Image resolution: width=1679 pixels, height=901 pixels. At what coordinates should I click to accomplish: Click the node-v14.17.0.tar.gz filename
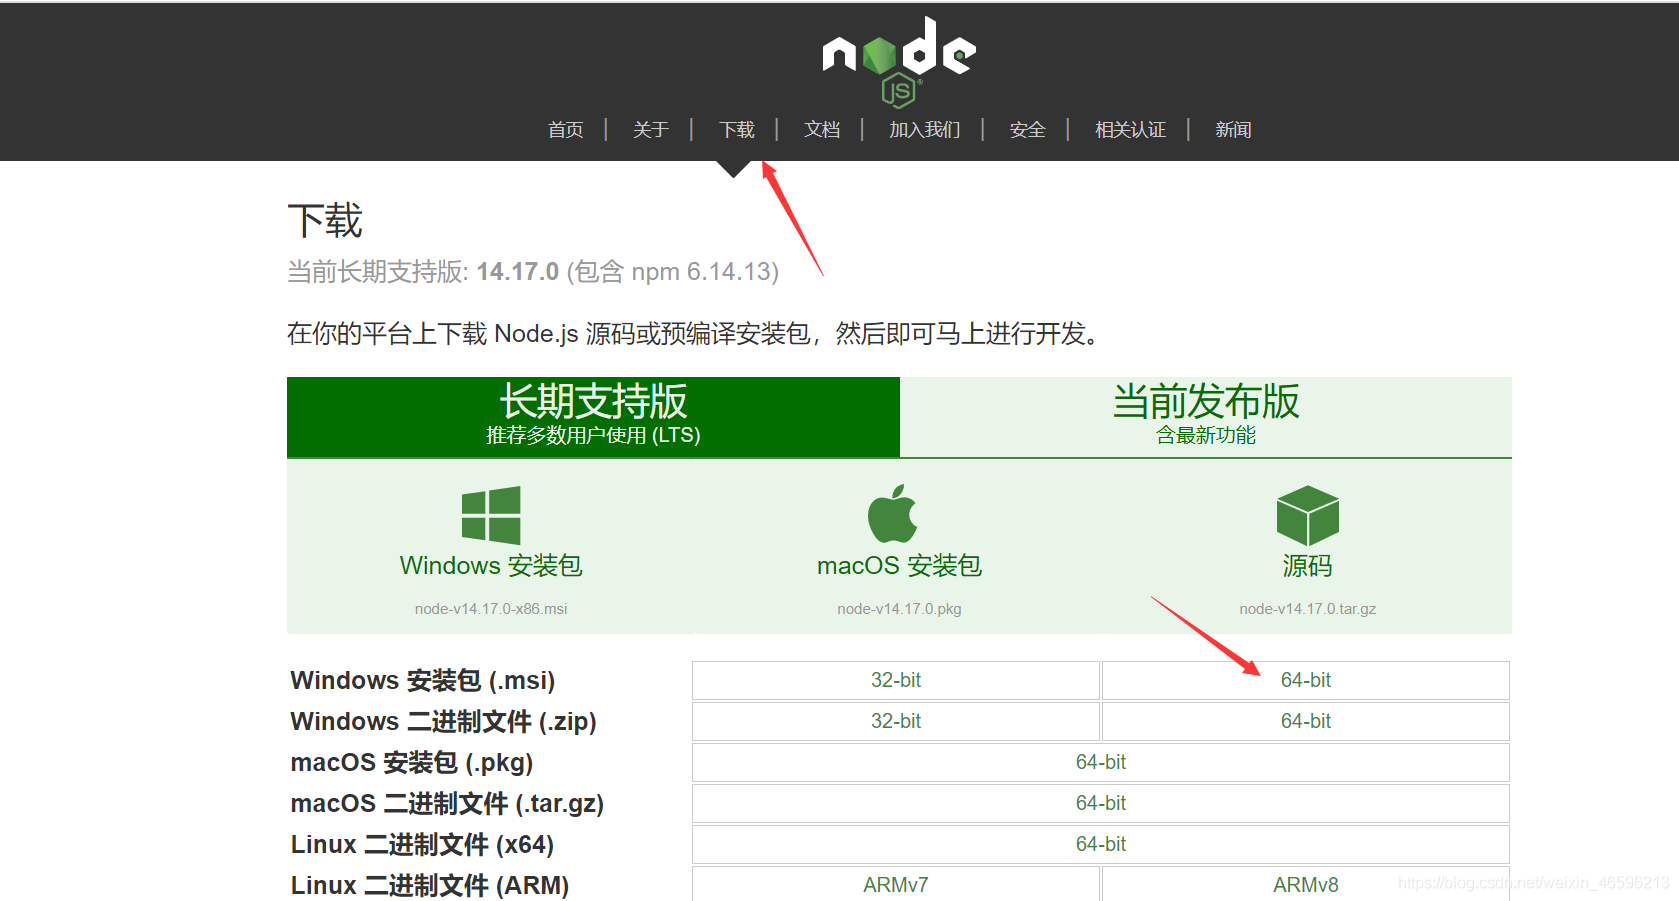pos(1307,609)
